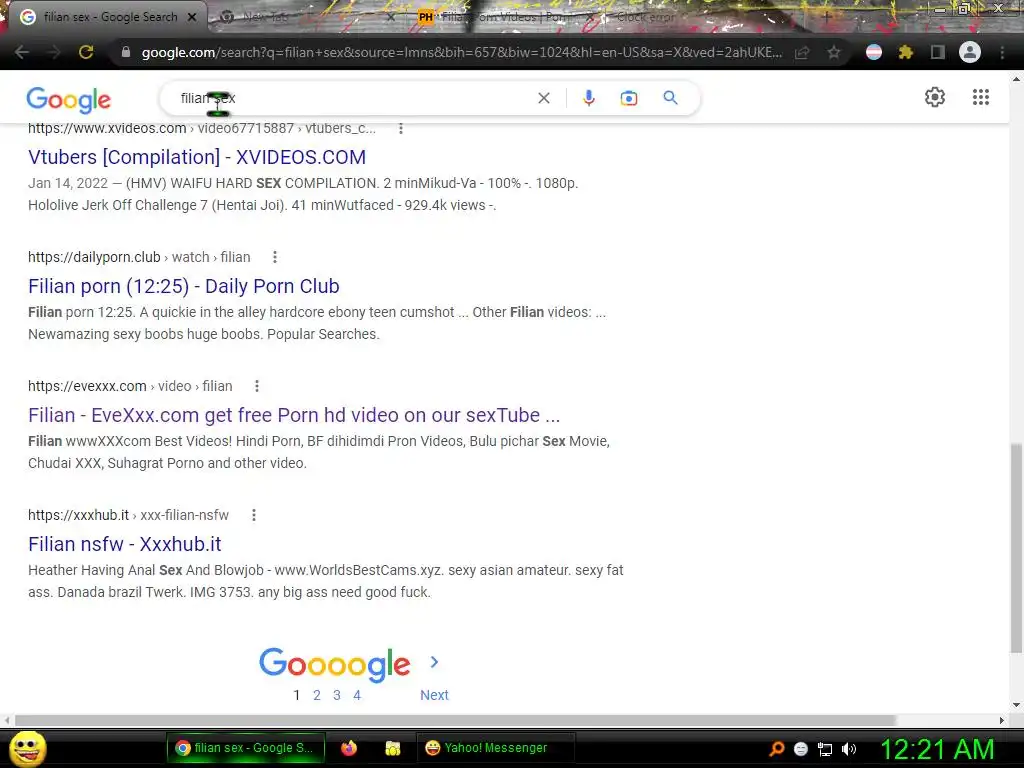Click the https://xxxhub.it breadcrumb text
The image size is (1024, 768).
pos(78,515)
